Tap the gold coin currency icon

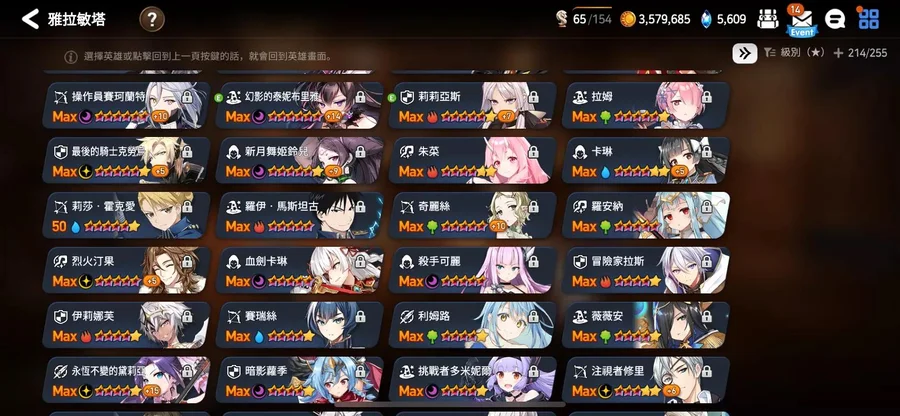[x=628, y=20]
